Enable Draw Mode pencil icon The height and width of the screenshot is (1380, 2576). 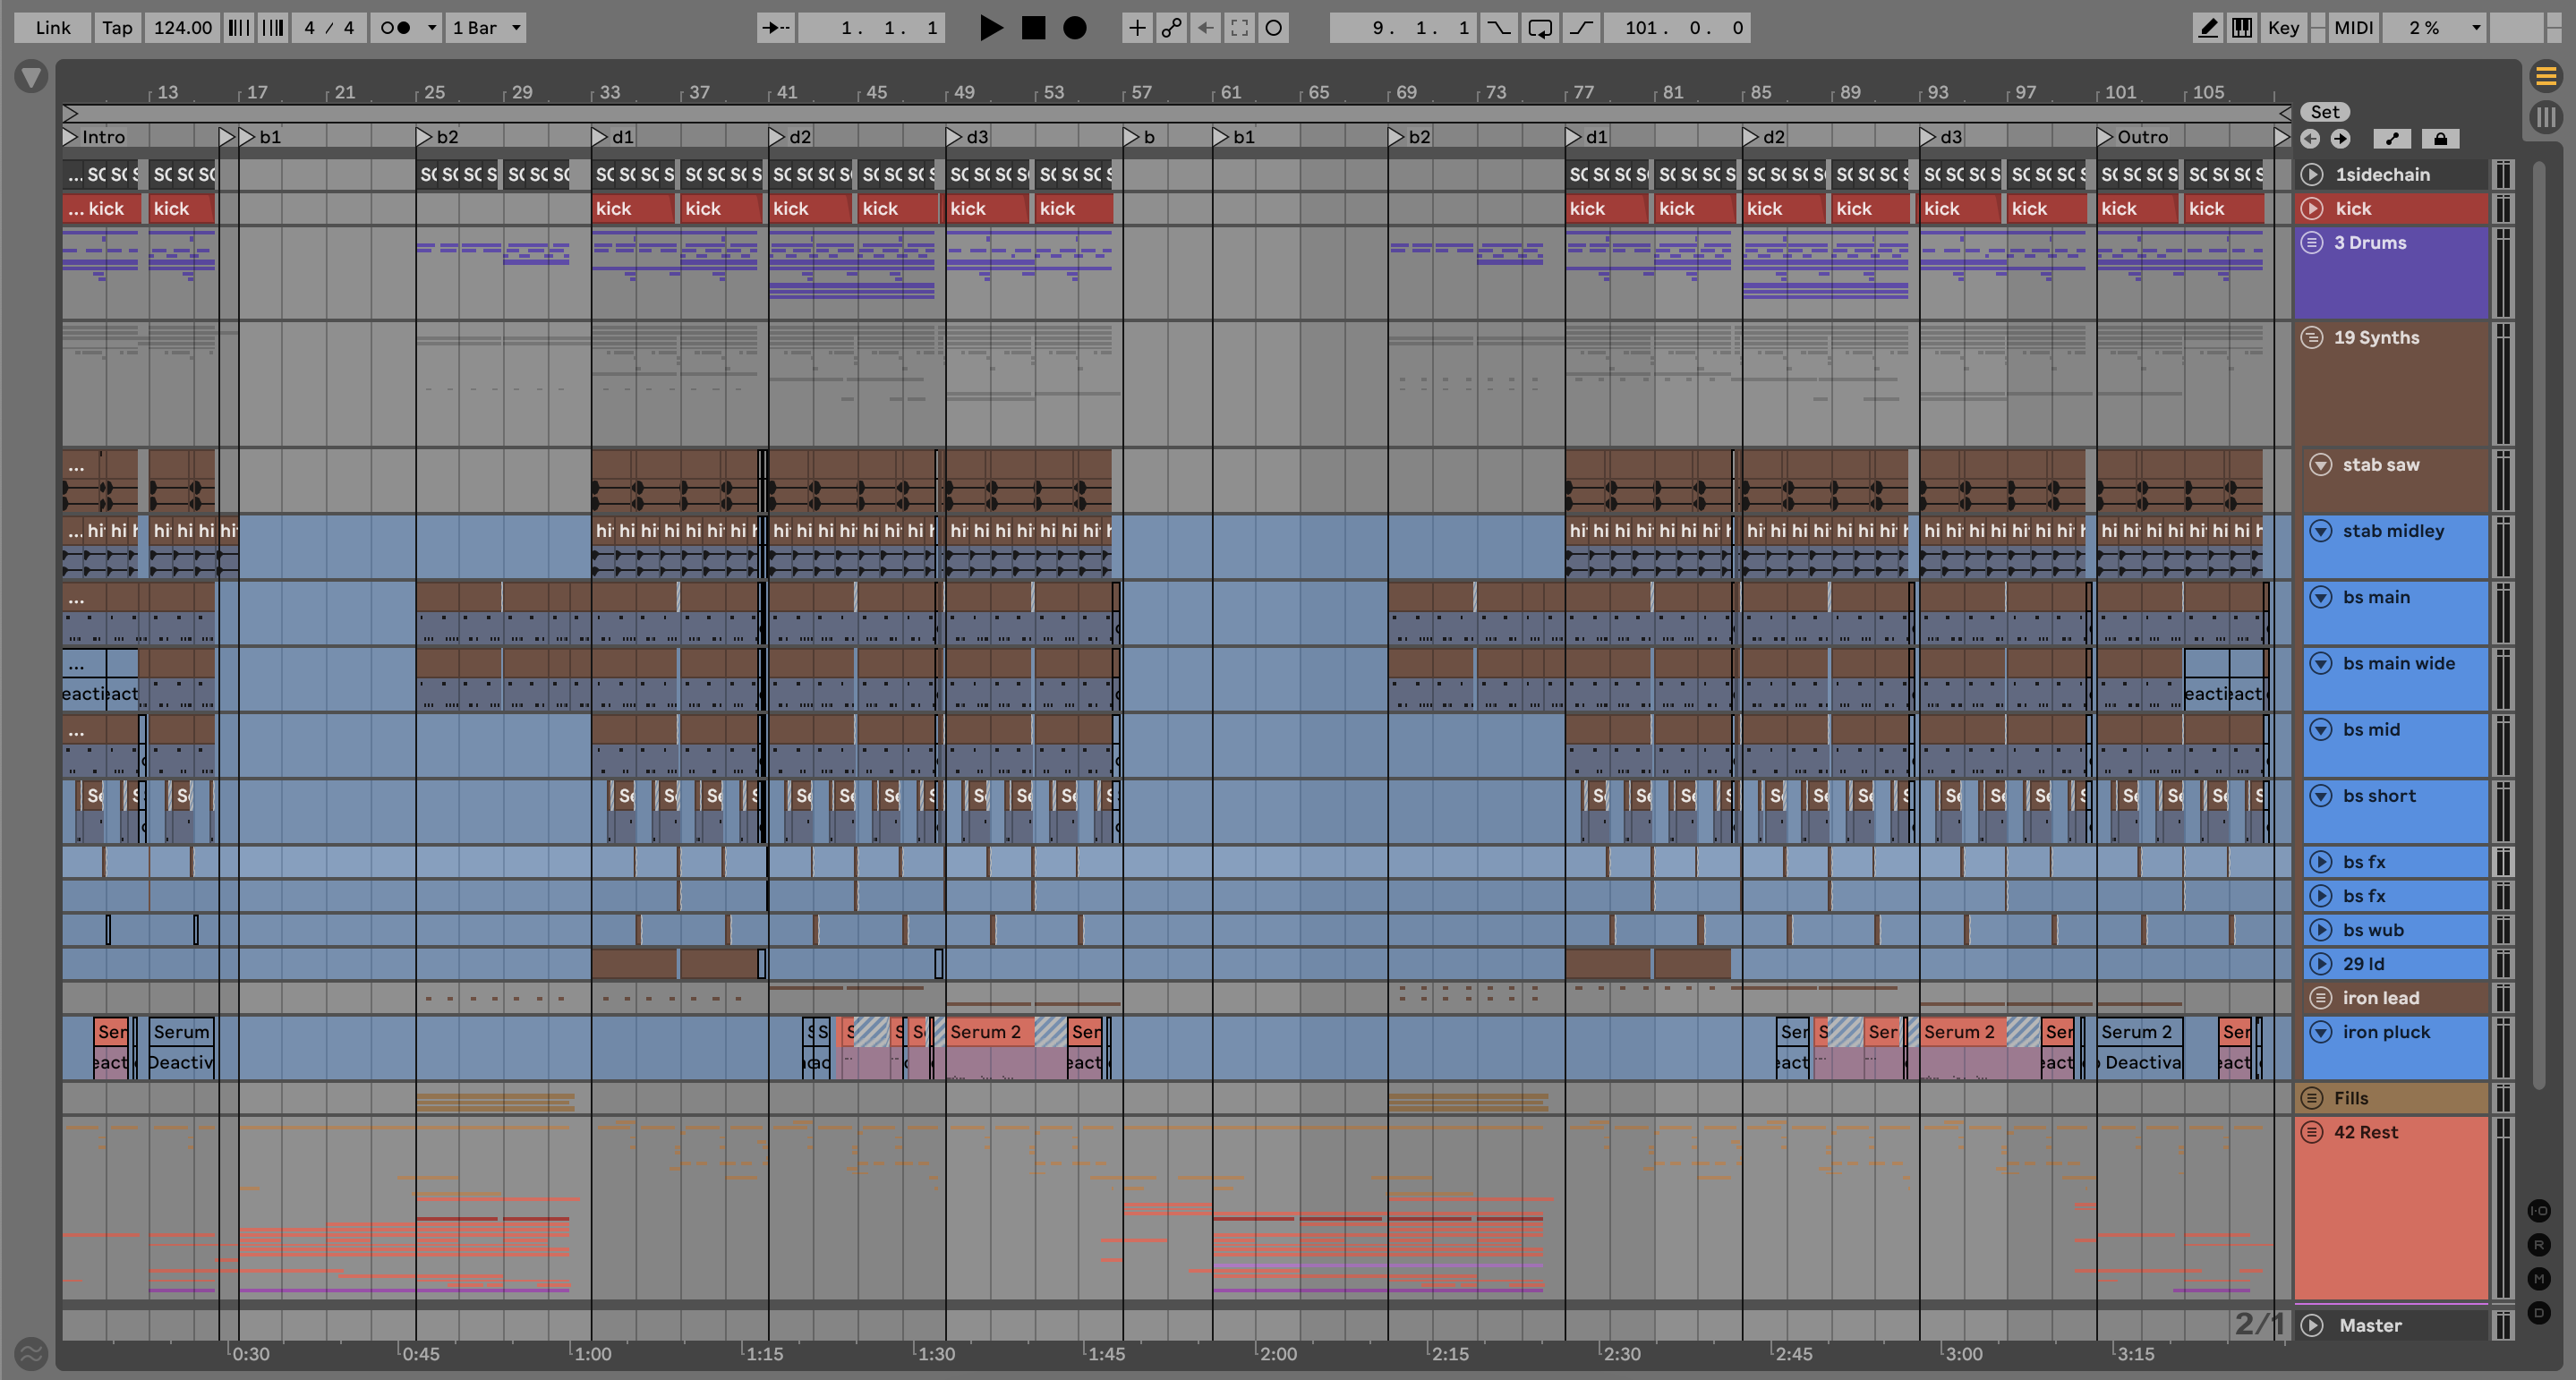pos(2207,28)
